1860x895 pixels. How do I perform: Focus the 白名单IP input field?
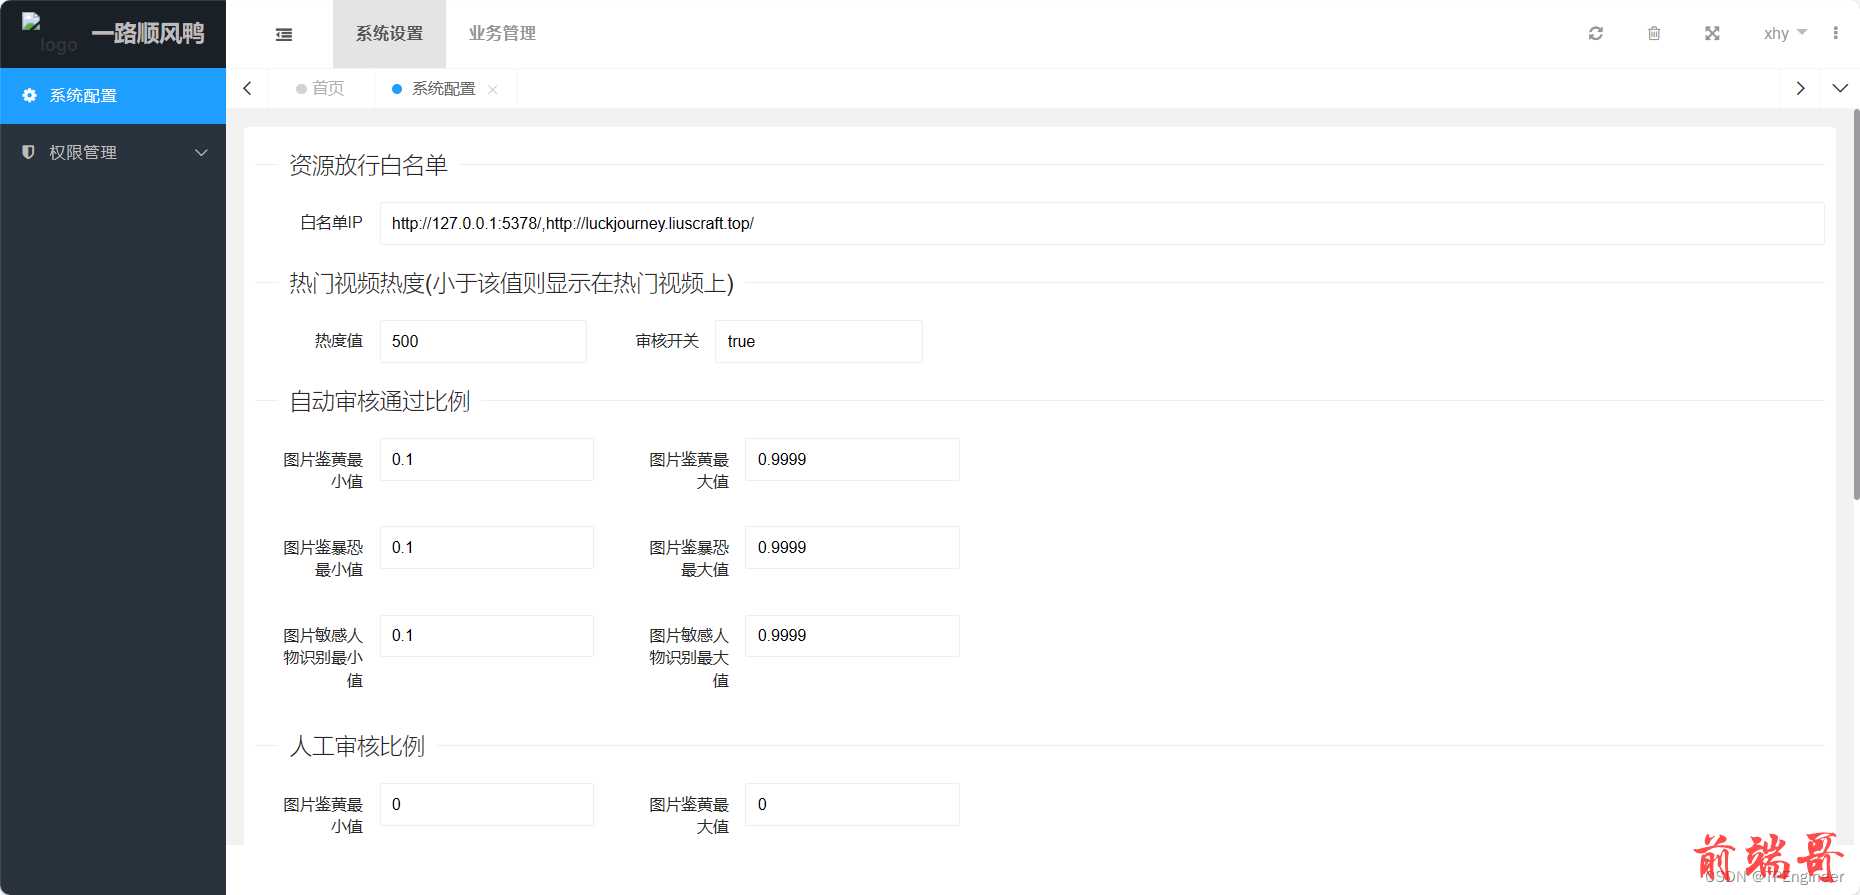1102,223
